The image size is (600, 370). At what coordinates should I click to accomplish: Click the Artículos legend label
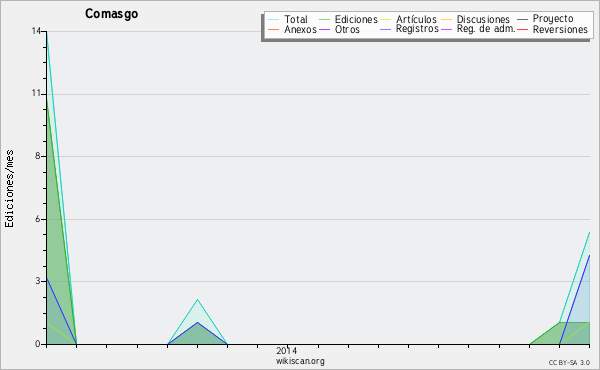tap(416, 19)
